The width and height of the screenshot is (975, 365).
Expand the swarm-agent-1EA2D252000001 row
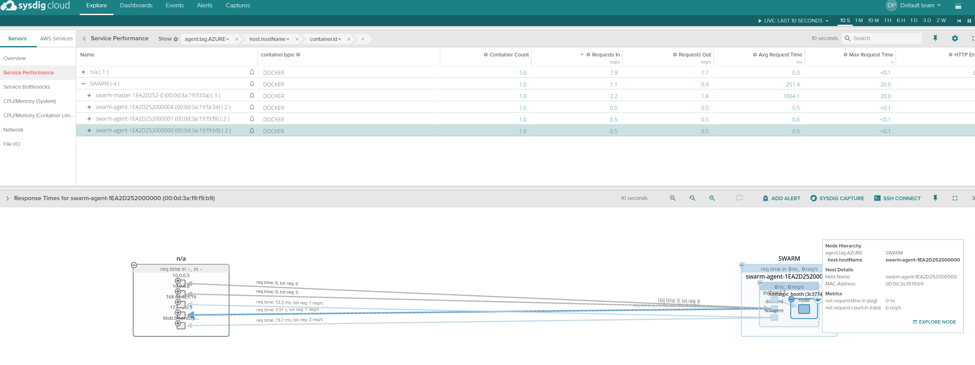(x=90, y=119)
